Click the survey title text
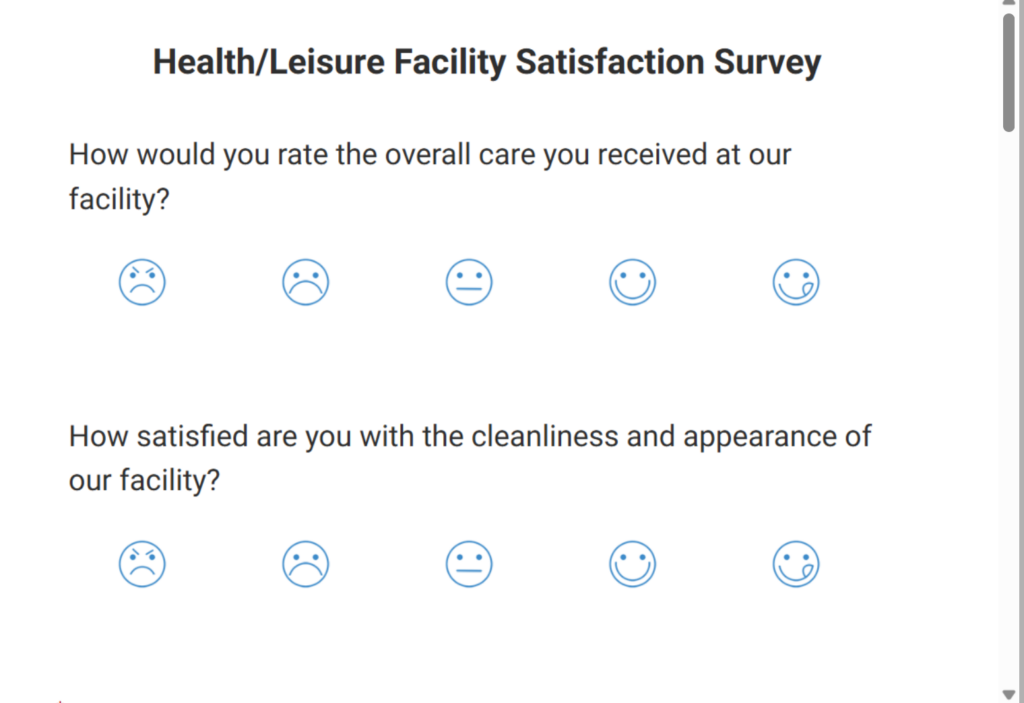1024x703 pixels. pyautogui.click(x=486, y=61)
